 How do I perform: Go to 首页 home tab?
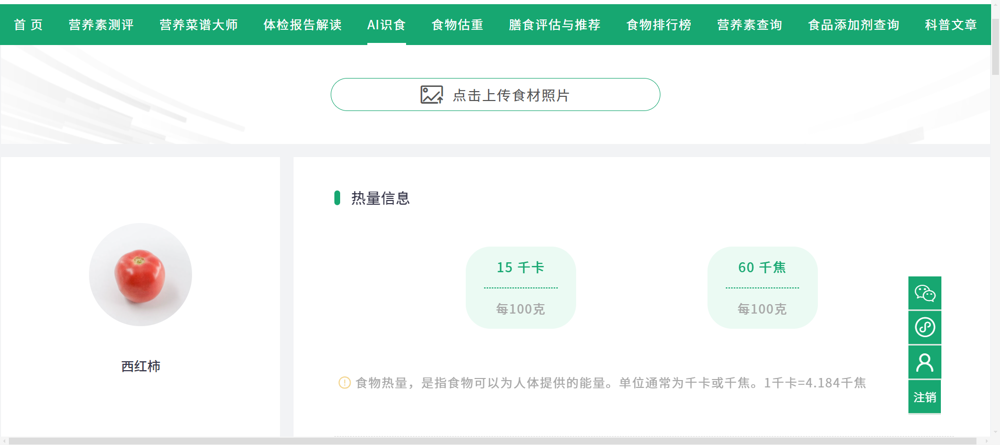[28, 24]
